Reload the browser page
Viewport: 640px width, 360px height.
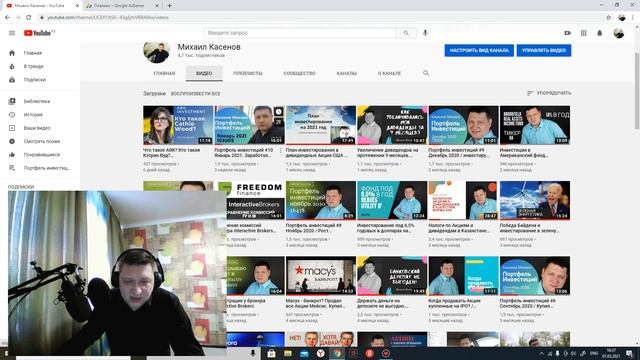pos(29,18)
